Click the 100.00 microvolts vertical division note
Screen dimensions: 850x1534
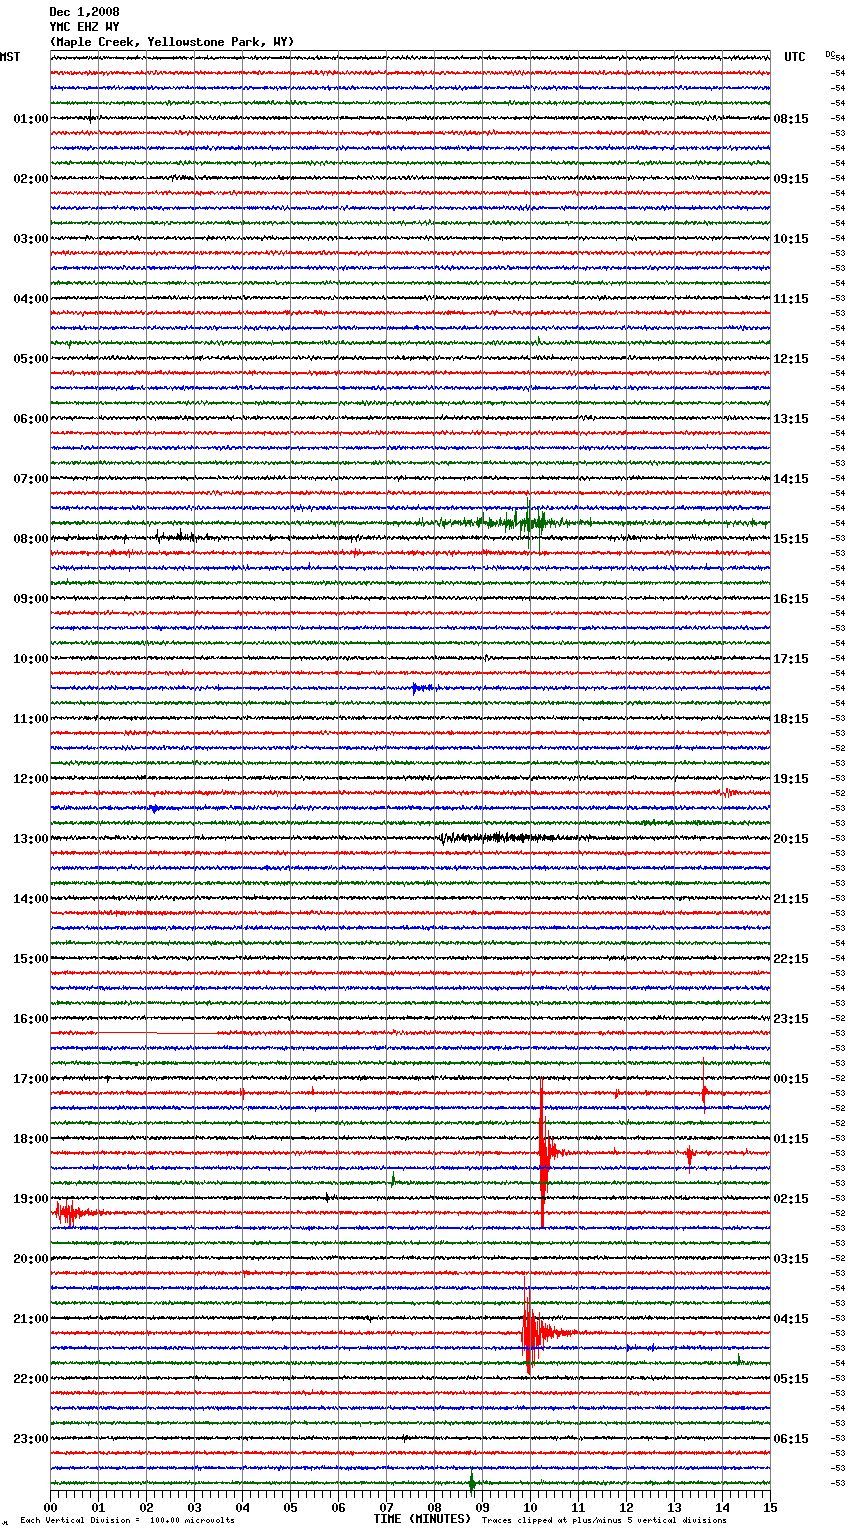tap(128, 1520)
